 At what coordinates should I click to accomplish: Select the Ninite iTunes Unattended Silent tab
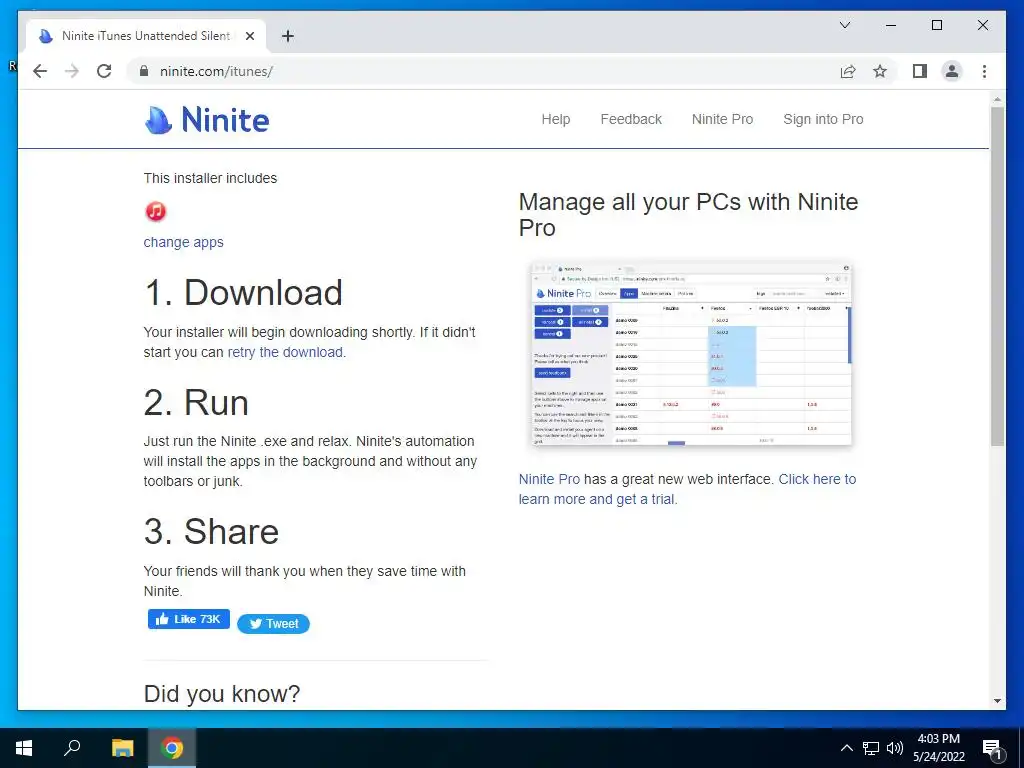point(146,36)
